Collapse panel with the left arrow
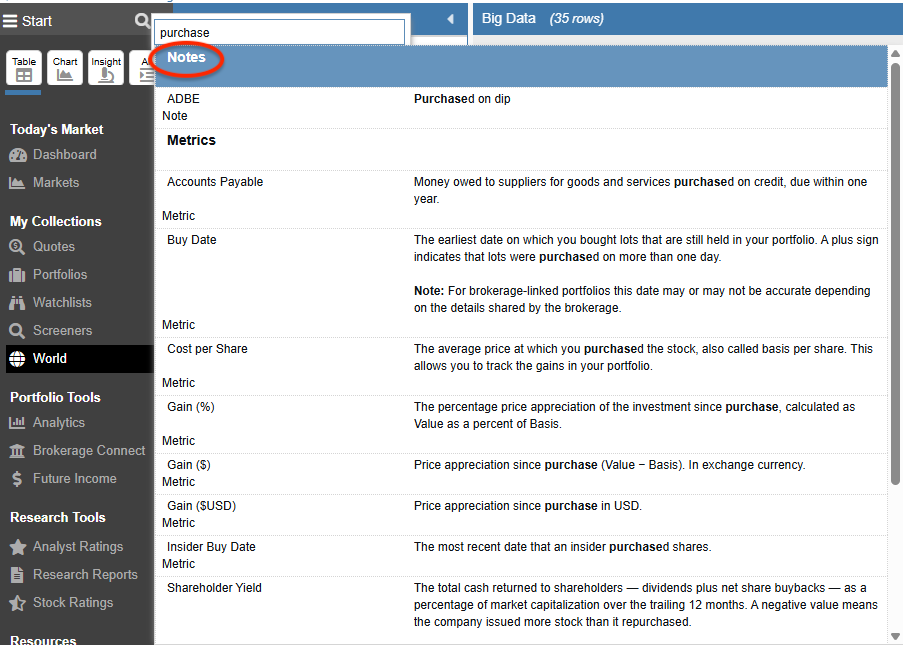Viewport: 903px width, 645px height. click(450, 19)
